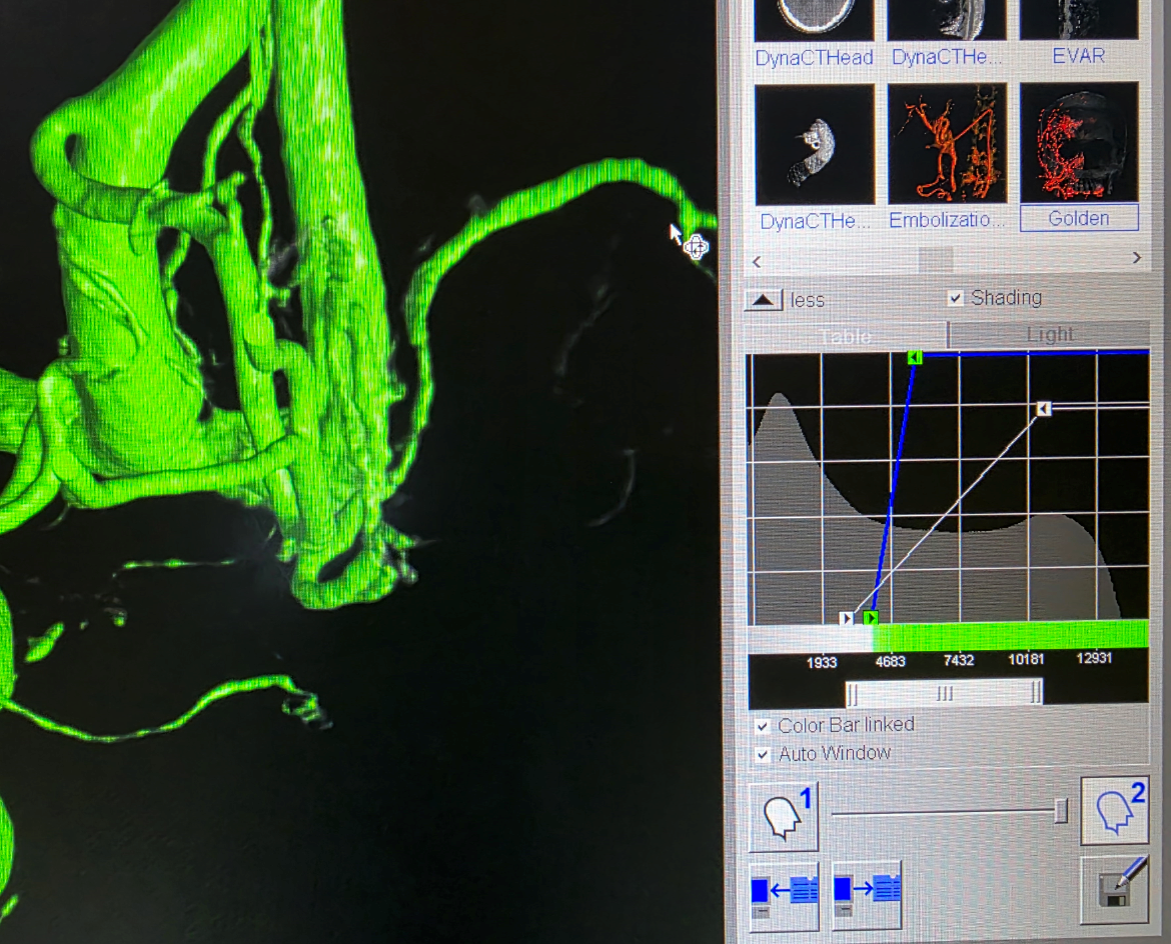The height and width of the screenshot is (944, 1171).
Task: Select the Golden preset label
Action: 1079,219
